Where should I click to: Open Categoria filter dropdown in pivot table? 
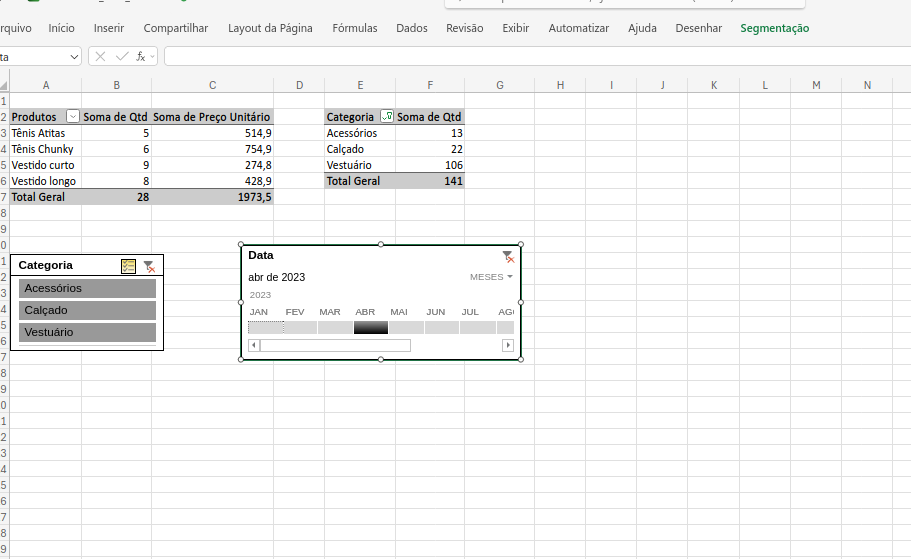[x=387, y=116]
